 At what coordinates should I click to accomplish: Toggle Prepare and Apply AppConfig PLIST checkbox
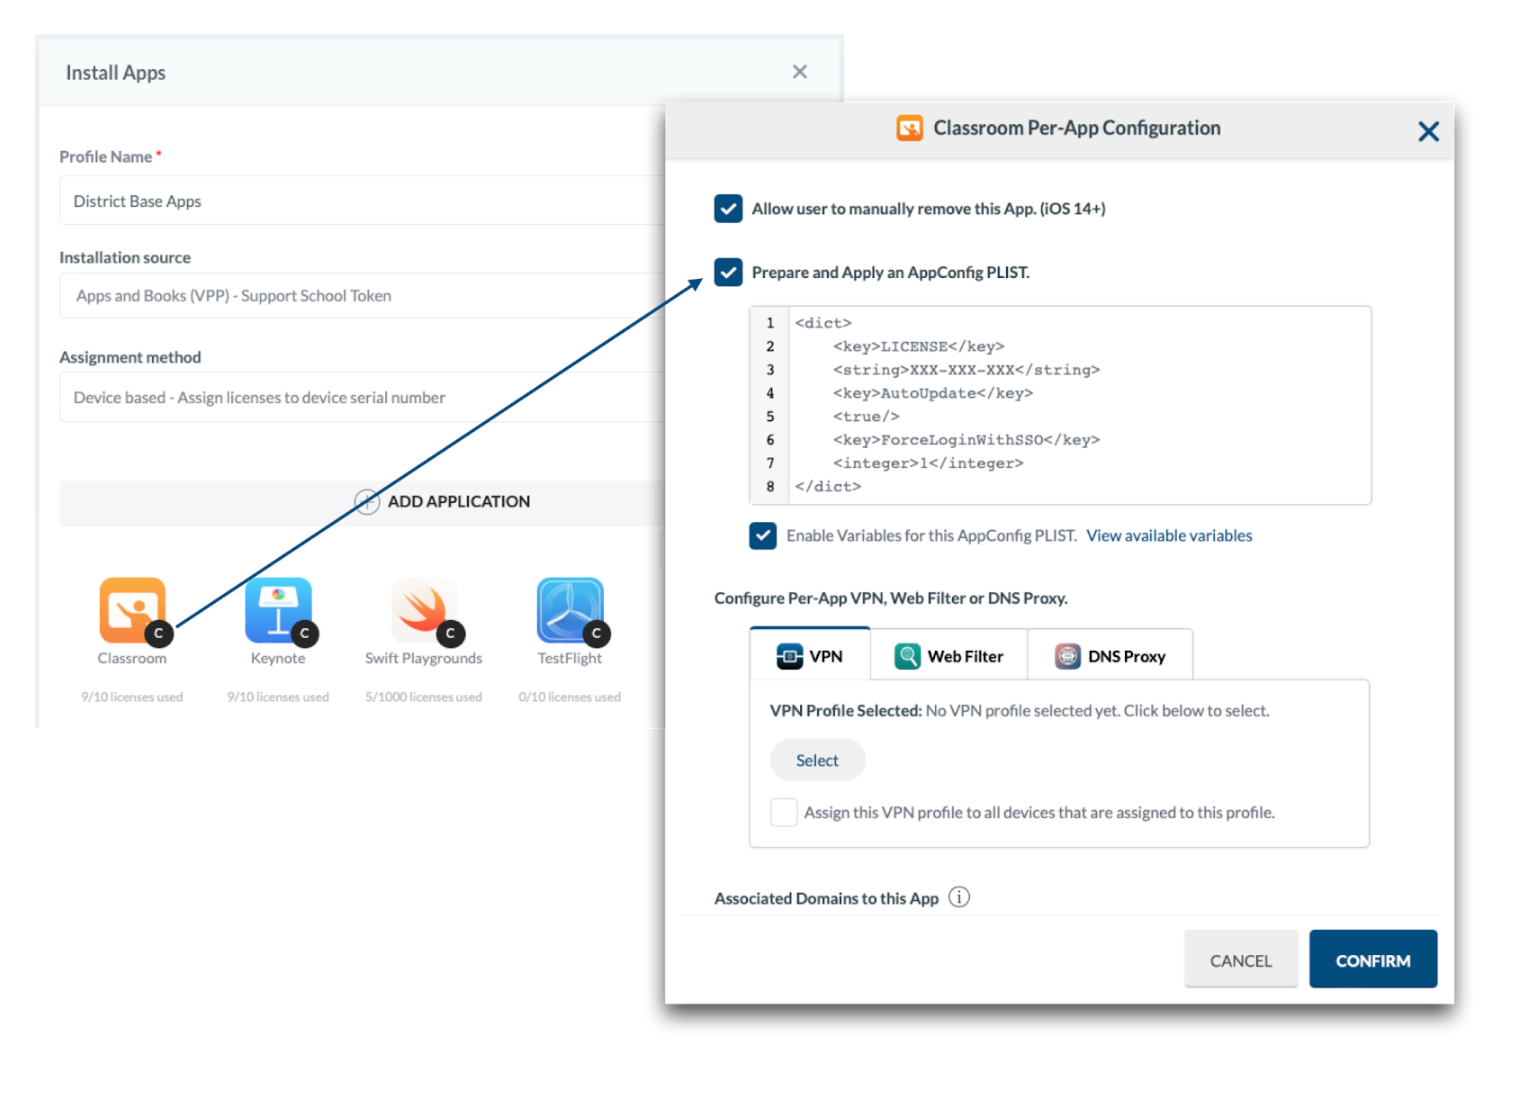click(x=728, y=272)
